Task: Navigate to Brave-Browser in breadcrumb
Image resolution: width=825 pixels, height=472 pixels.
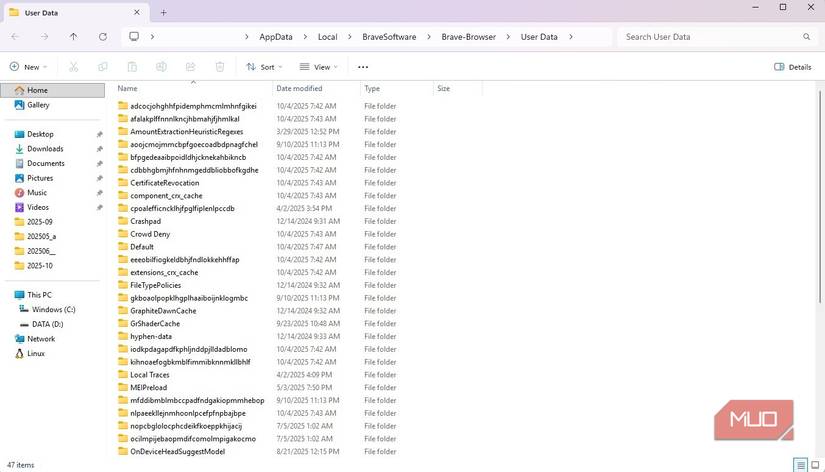Action: [468, 37]
